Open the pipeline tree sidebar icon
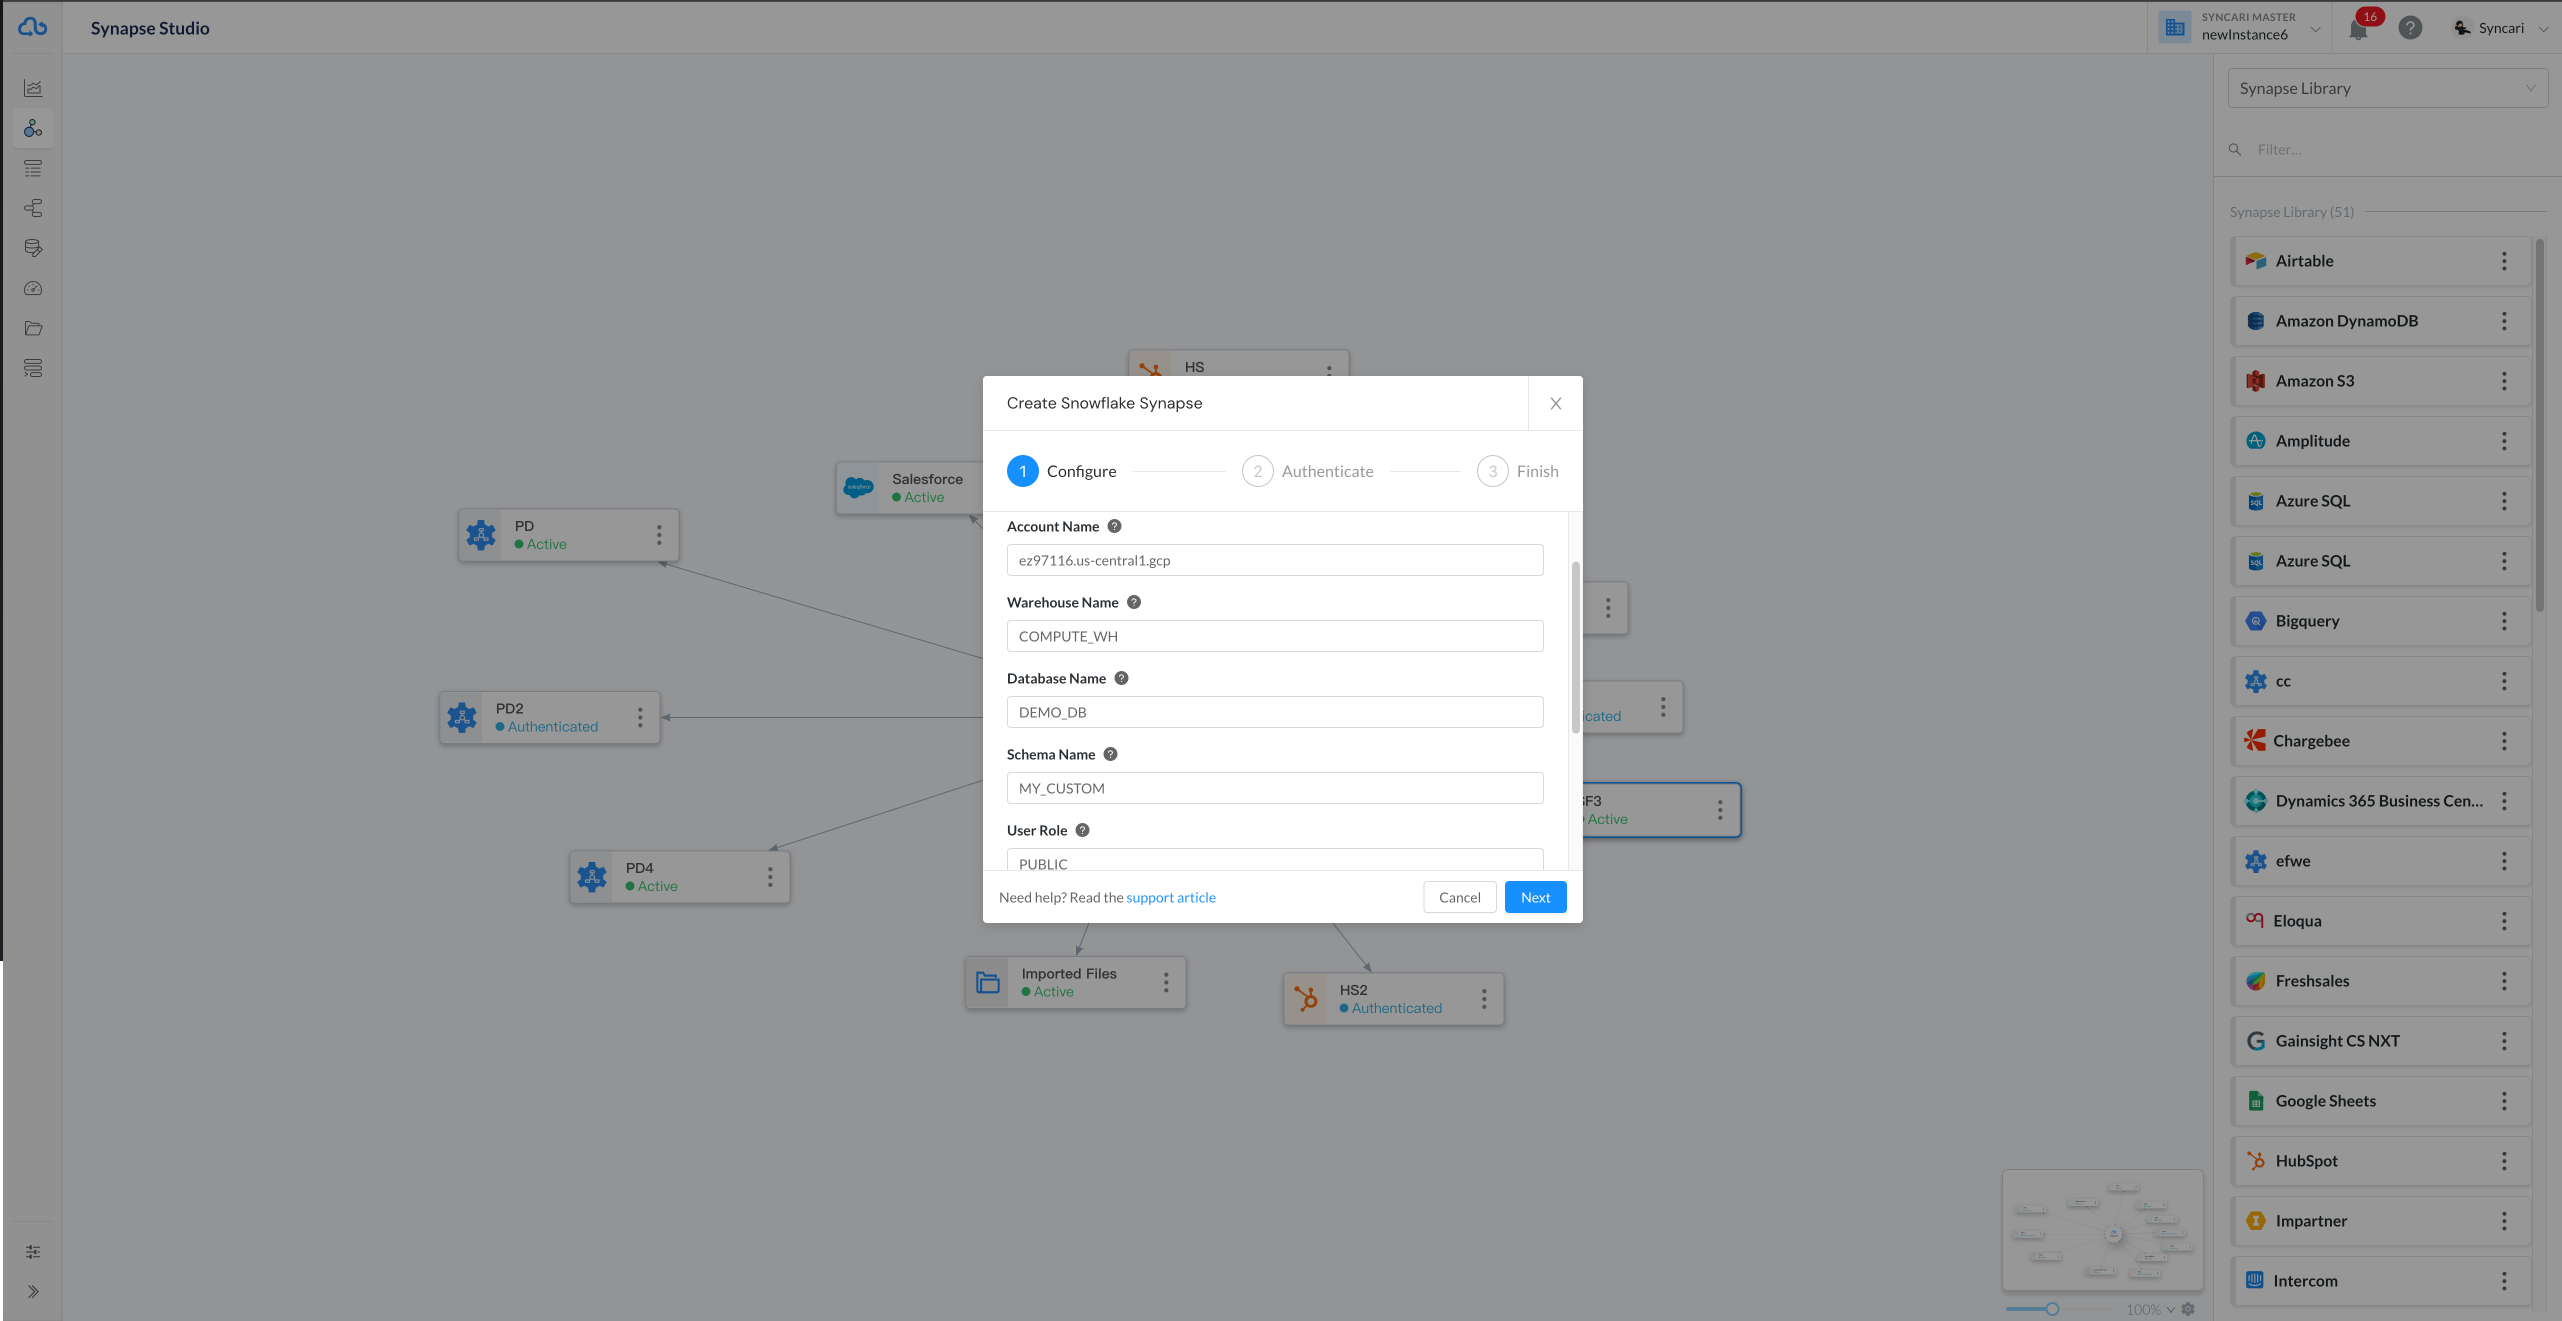Image resolution: width=2562 pixels, height=1321 pixels. 33,208
